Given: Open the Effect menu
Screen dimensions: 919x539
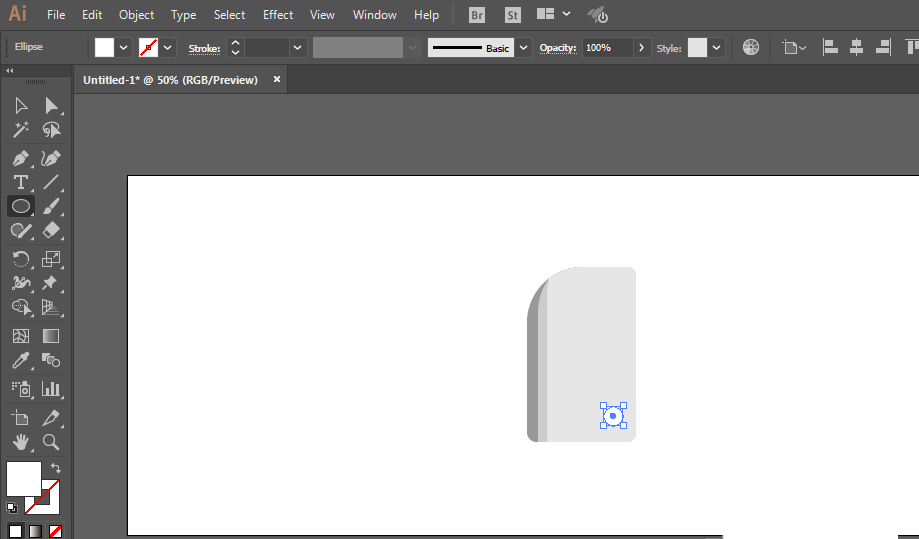Looking at the screenshot, I should pyautogui.click(x=278, y=15).
